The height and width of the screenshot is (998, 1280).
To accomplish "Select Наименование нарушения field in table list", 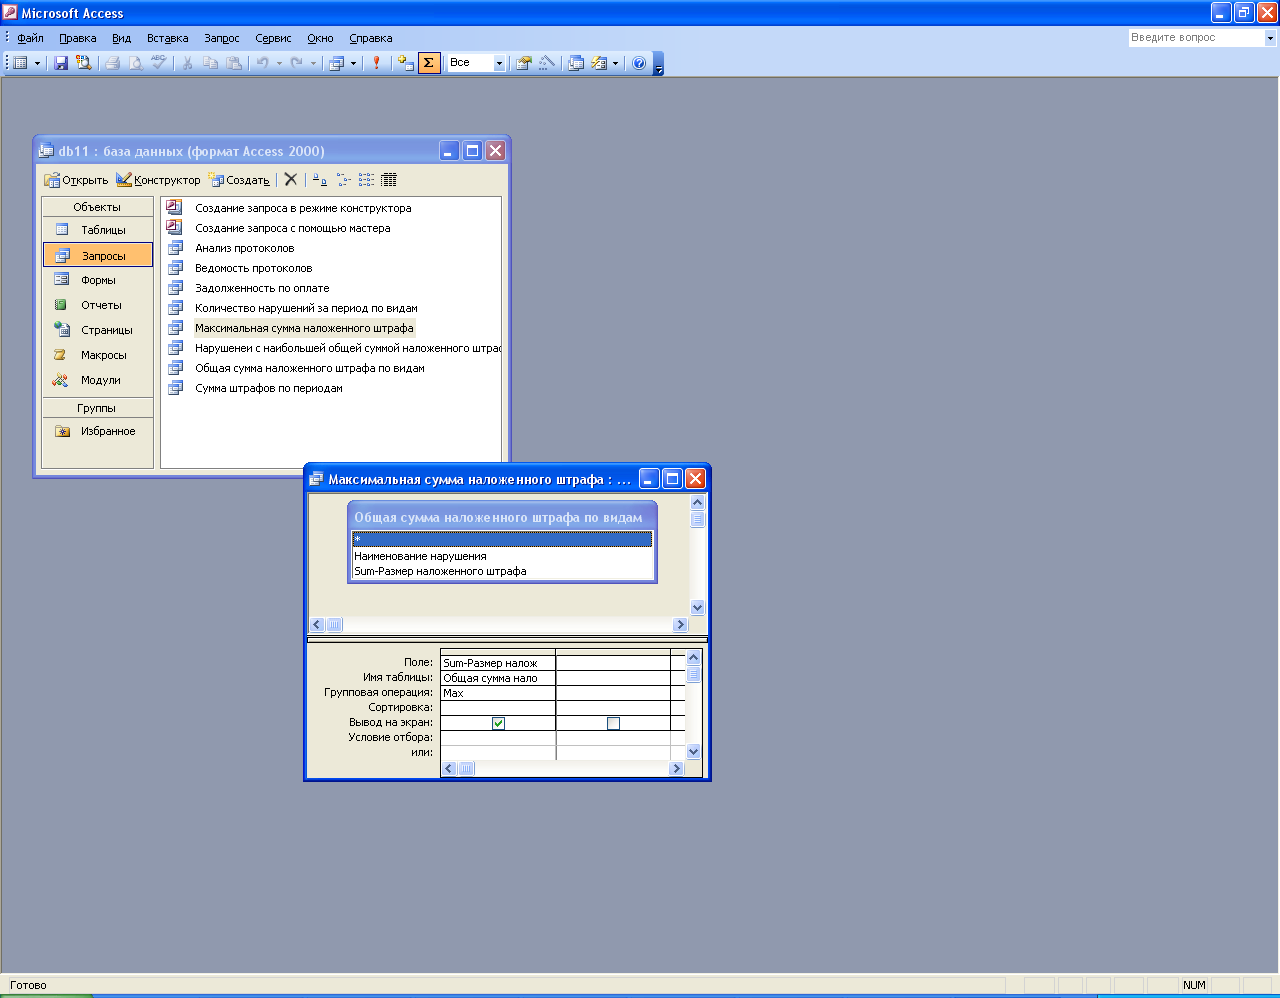I will (502, 556).
